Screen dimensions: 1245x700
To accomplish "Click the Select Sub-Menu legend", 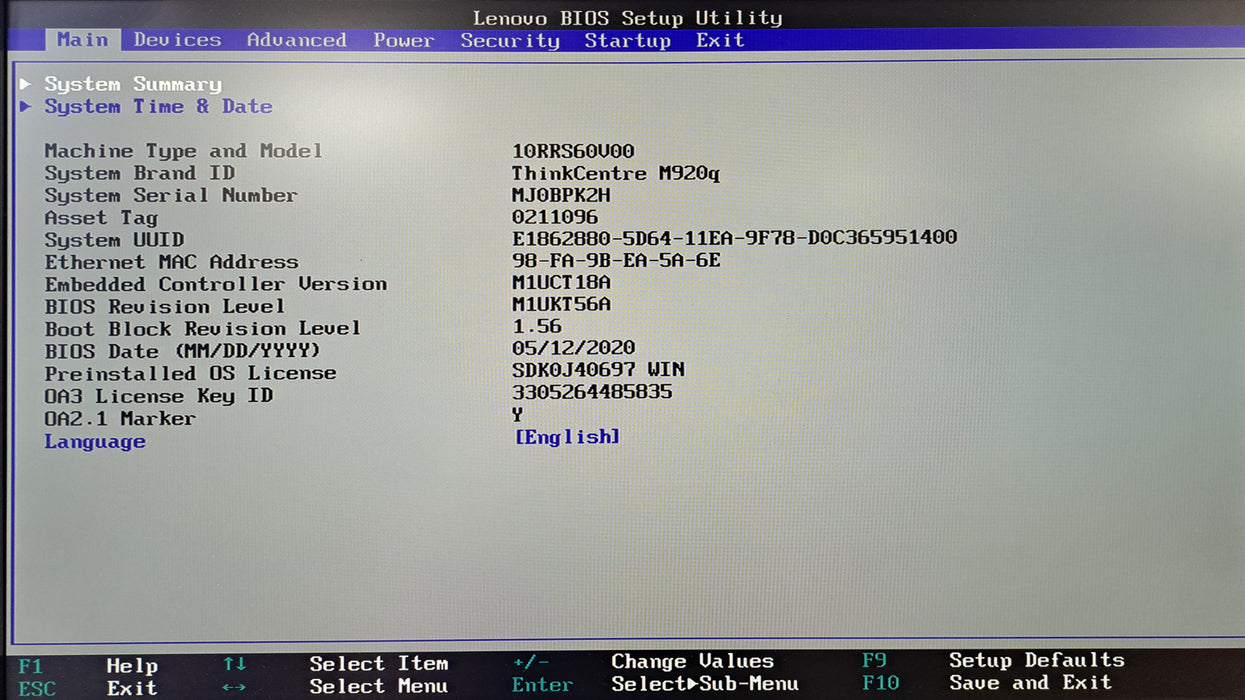I will (705, 684).
